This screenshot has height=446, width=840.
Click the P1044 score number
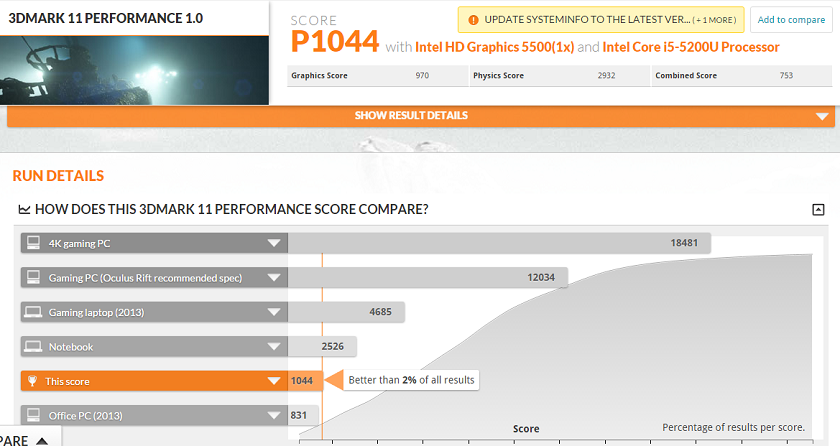335,42
